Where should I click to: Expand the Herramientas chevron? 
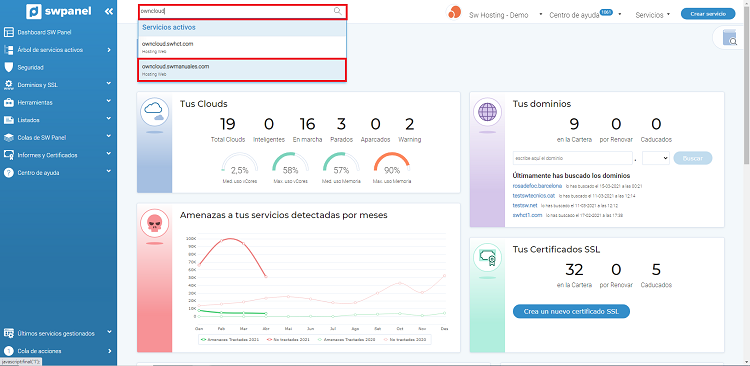click(109, 101)
